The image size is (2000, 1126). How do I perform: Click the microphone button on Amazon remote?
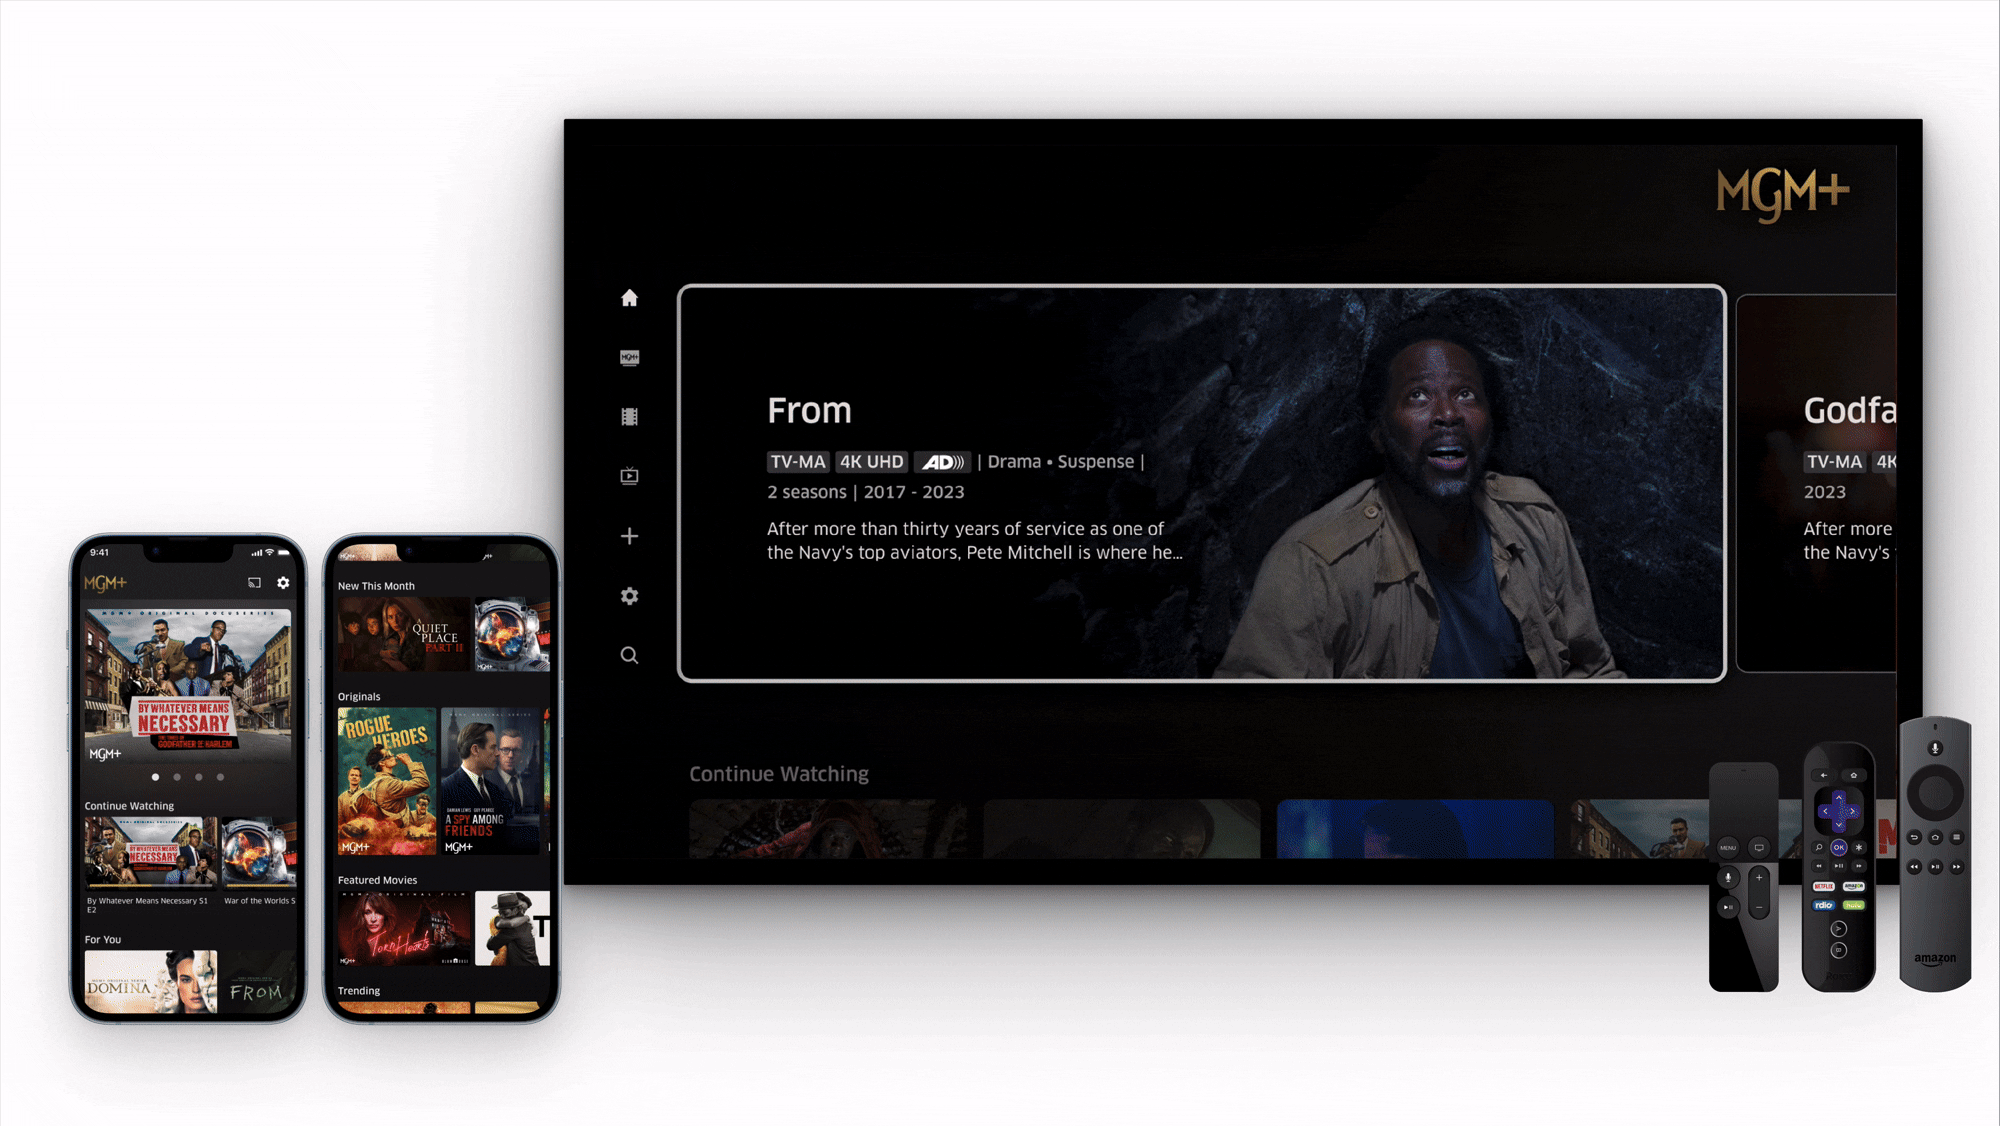pyautogui.click(x=1935, y=747)
